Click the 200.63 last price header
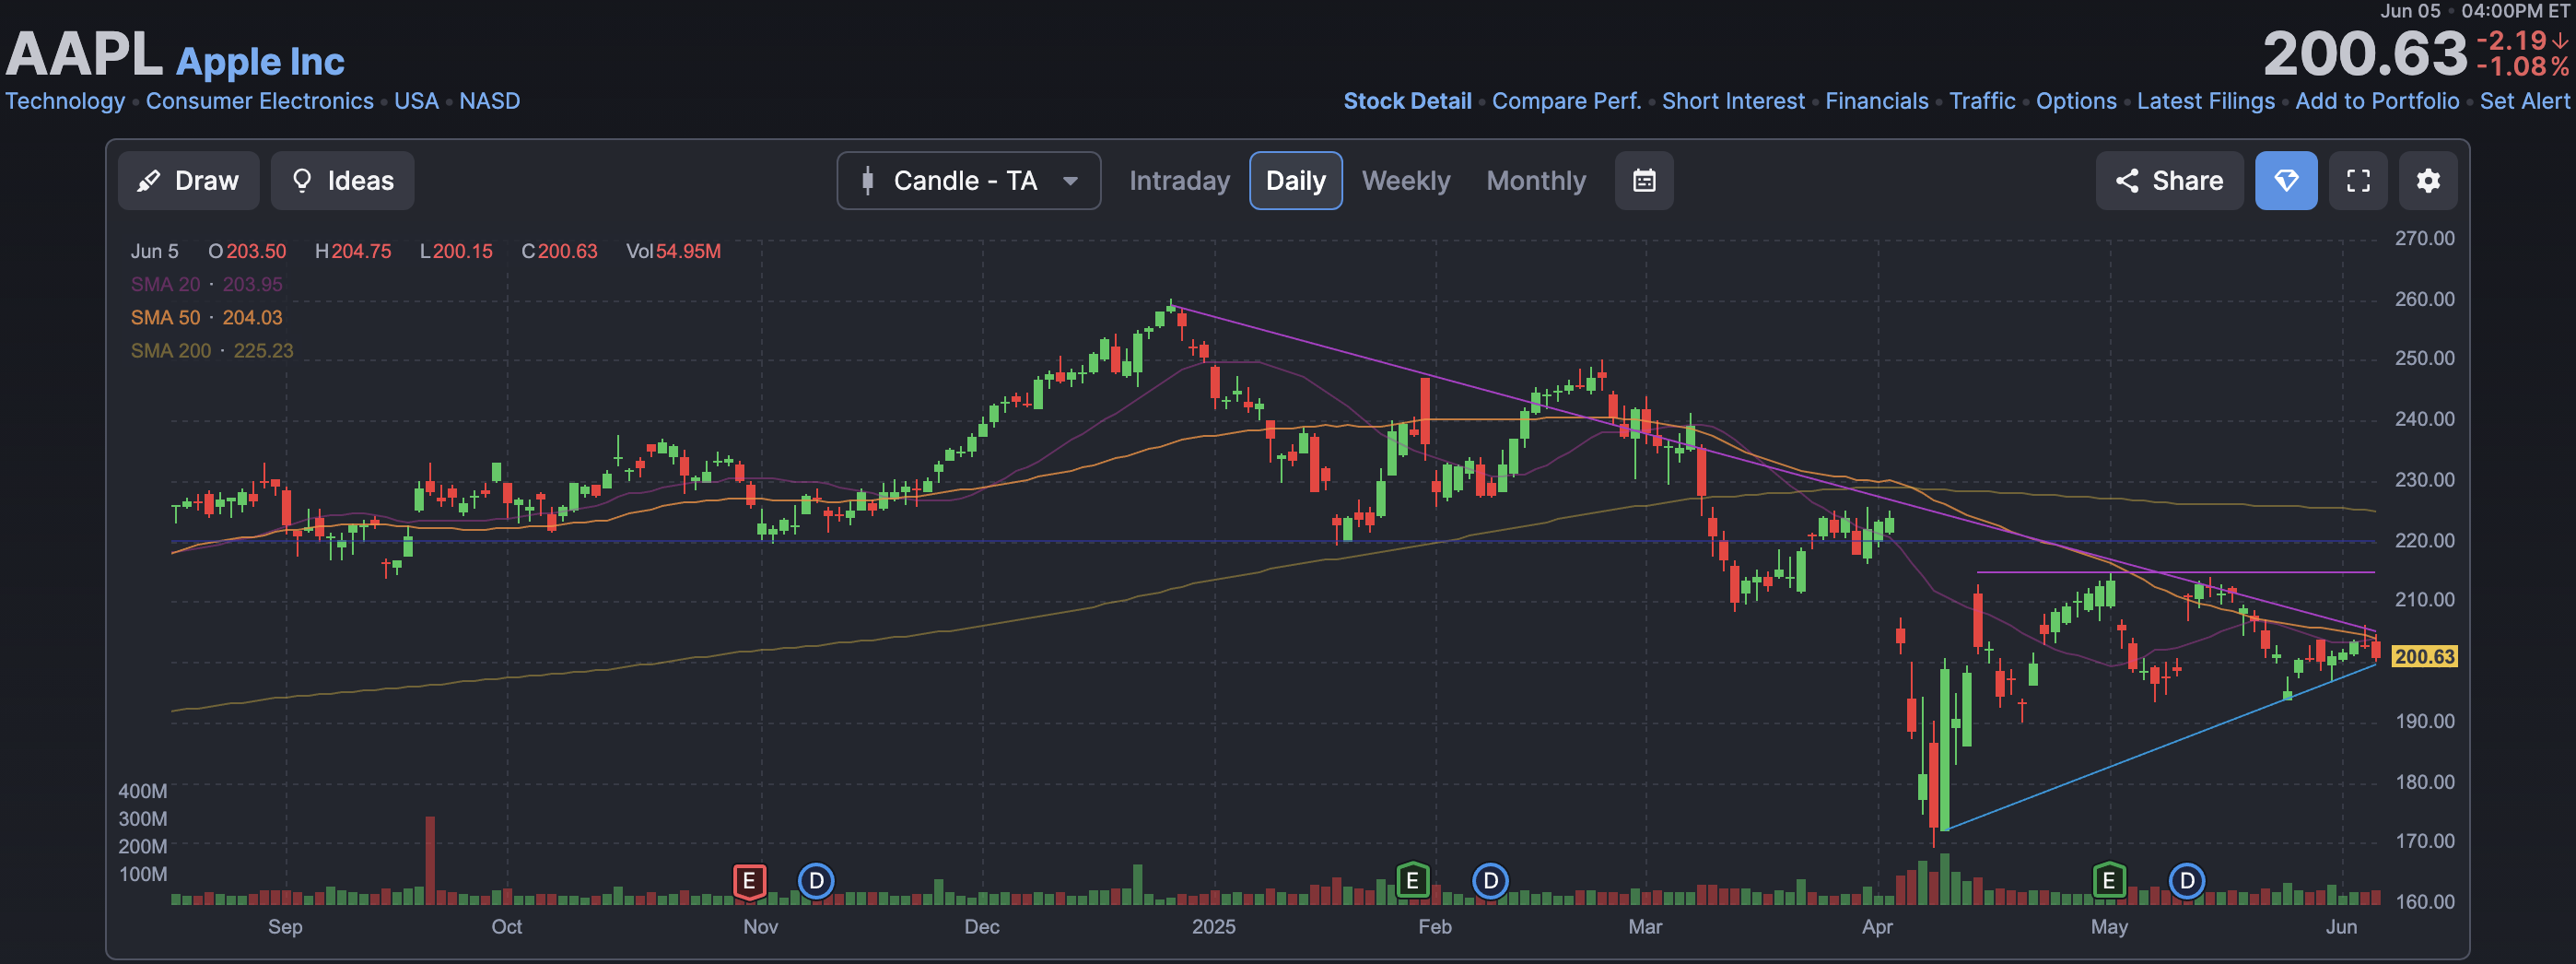The height and width of the screenshot is (964, 2576). click(x=2365, y=54)
